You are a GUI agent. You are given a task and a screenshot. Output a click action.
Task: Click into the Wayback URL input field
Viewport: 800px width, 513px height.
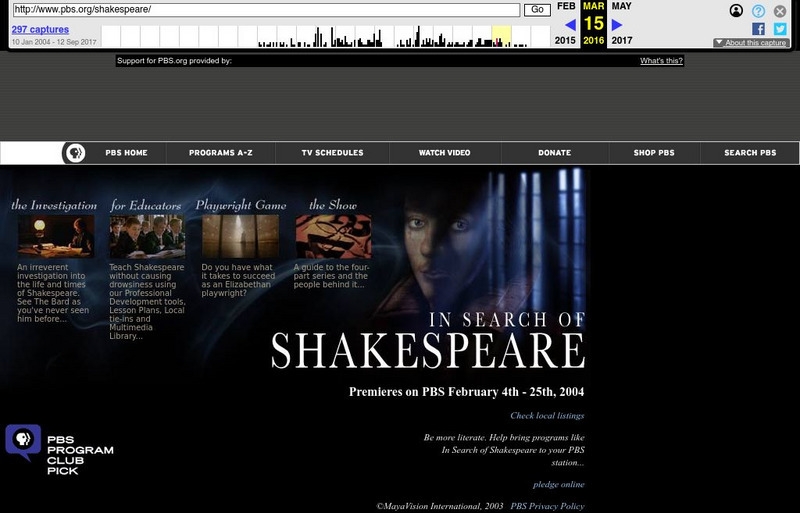click(x=266, y=10)
